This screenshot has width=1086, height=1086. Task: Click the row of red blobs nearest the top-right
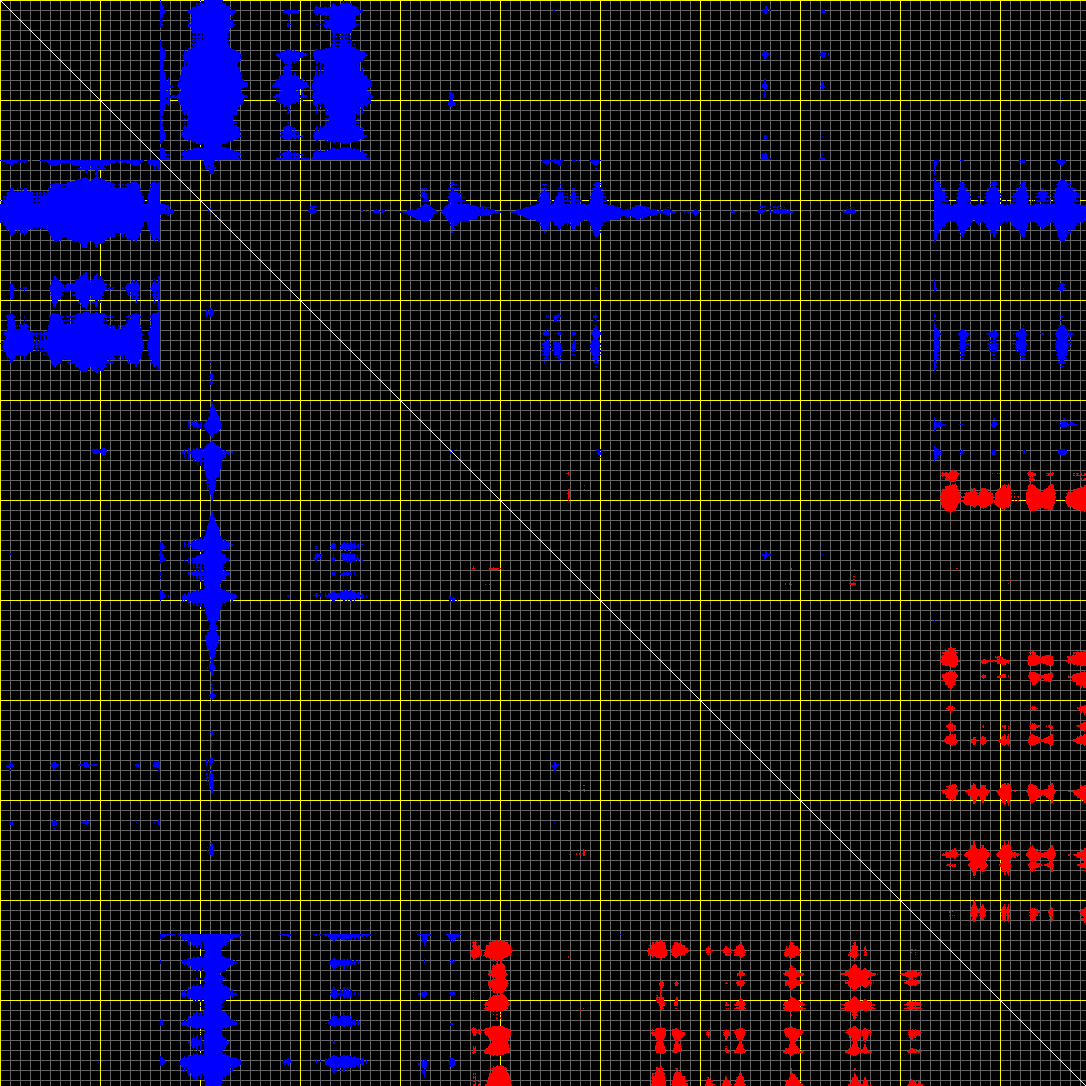(1010, 497)
